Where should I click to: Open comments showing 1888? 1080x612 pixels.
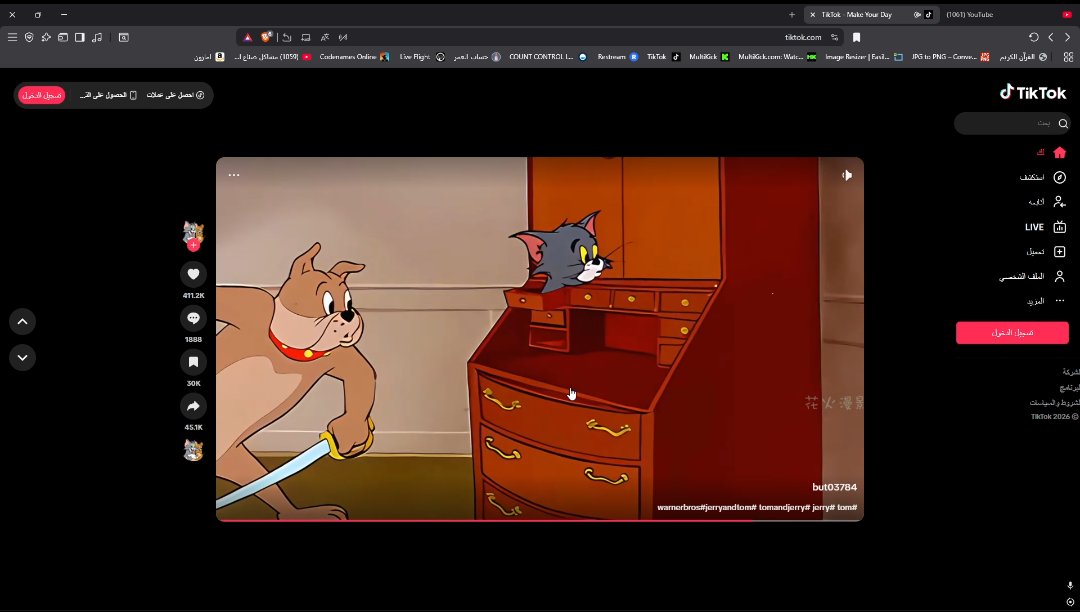point(194,318)
